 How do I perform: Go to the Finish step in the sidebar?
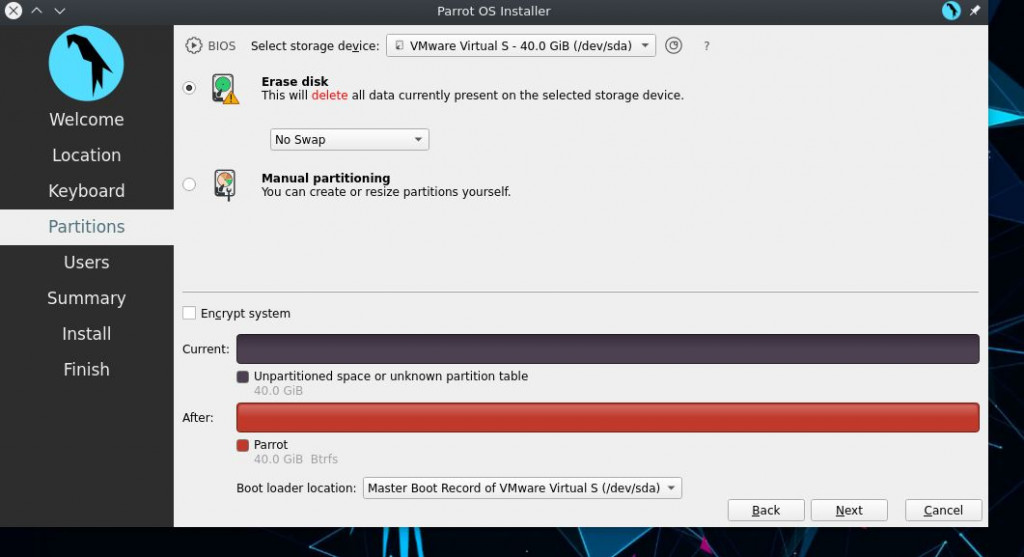[x=86, y=370]
